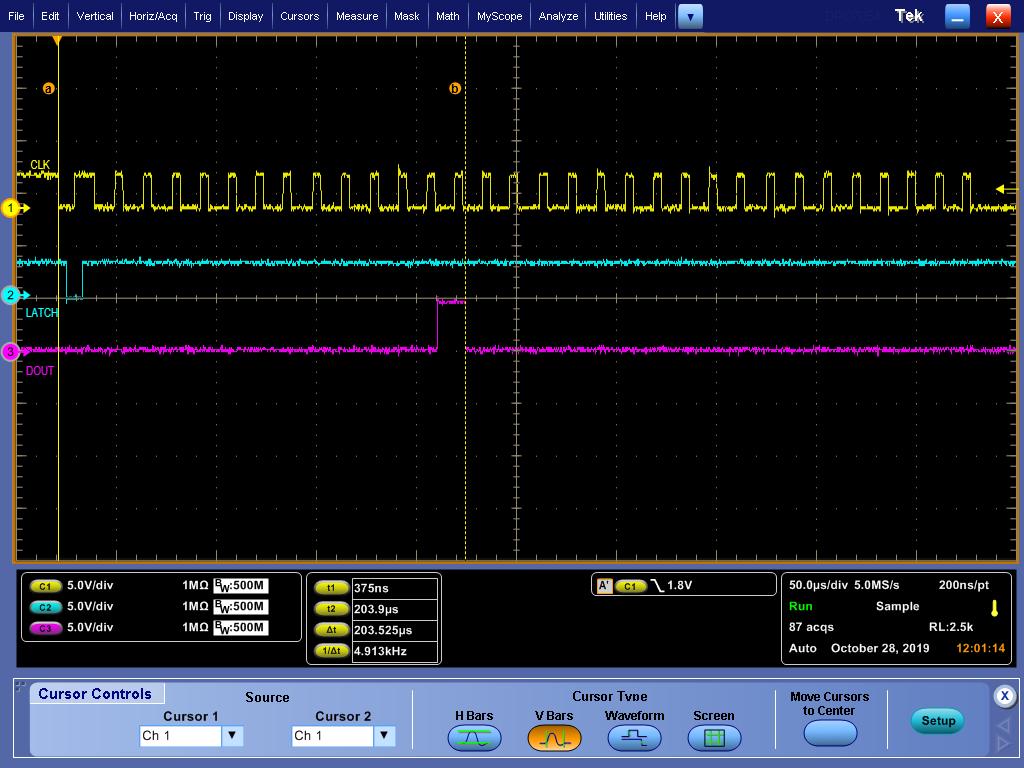Screen dimensions: 1024x768
Task: Click the trigger level arrow on right edge
Action: pos(1002,189)
